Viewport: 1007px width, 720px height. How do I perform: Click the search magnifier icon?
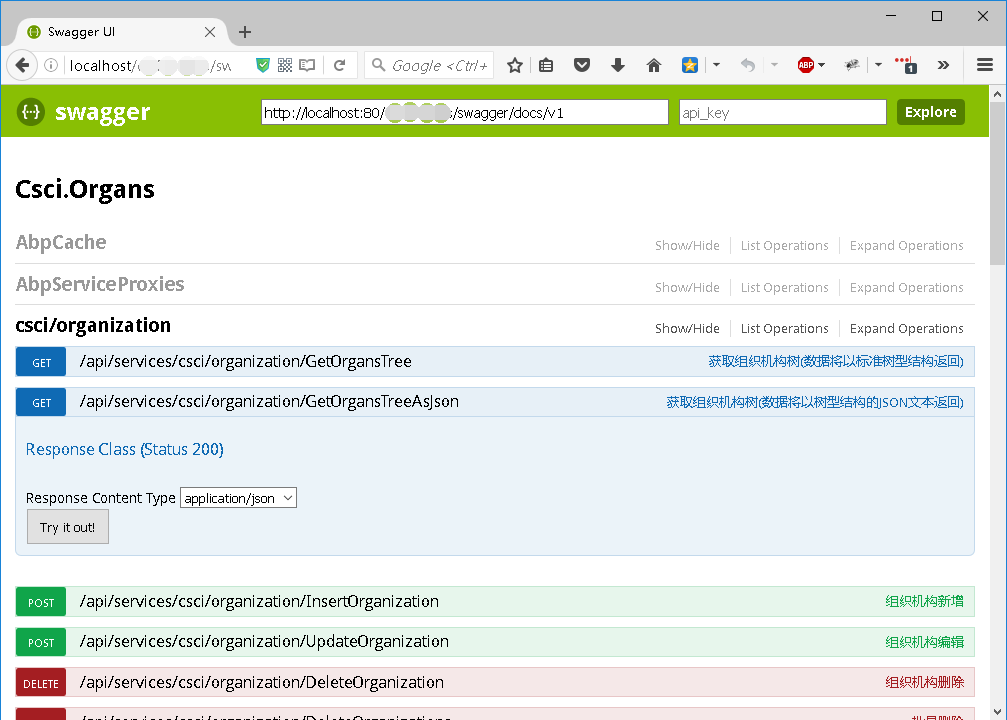pos(379,65)
